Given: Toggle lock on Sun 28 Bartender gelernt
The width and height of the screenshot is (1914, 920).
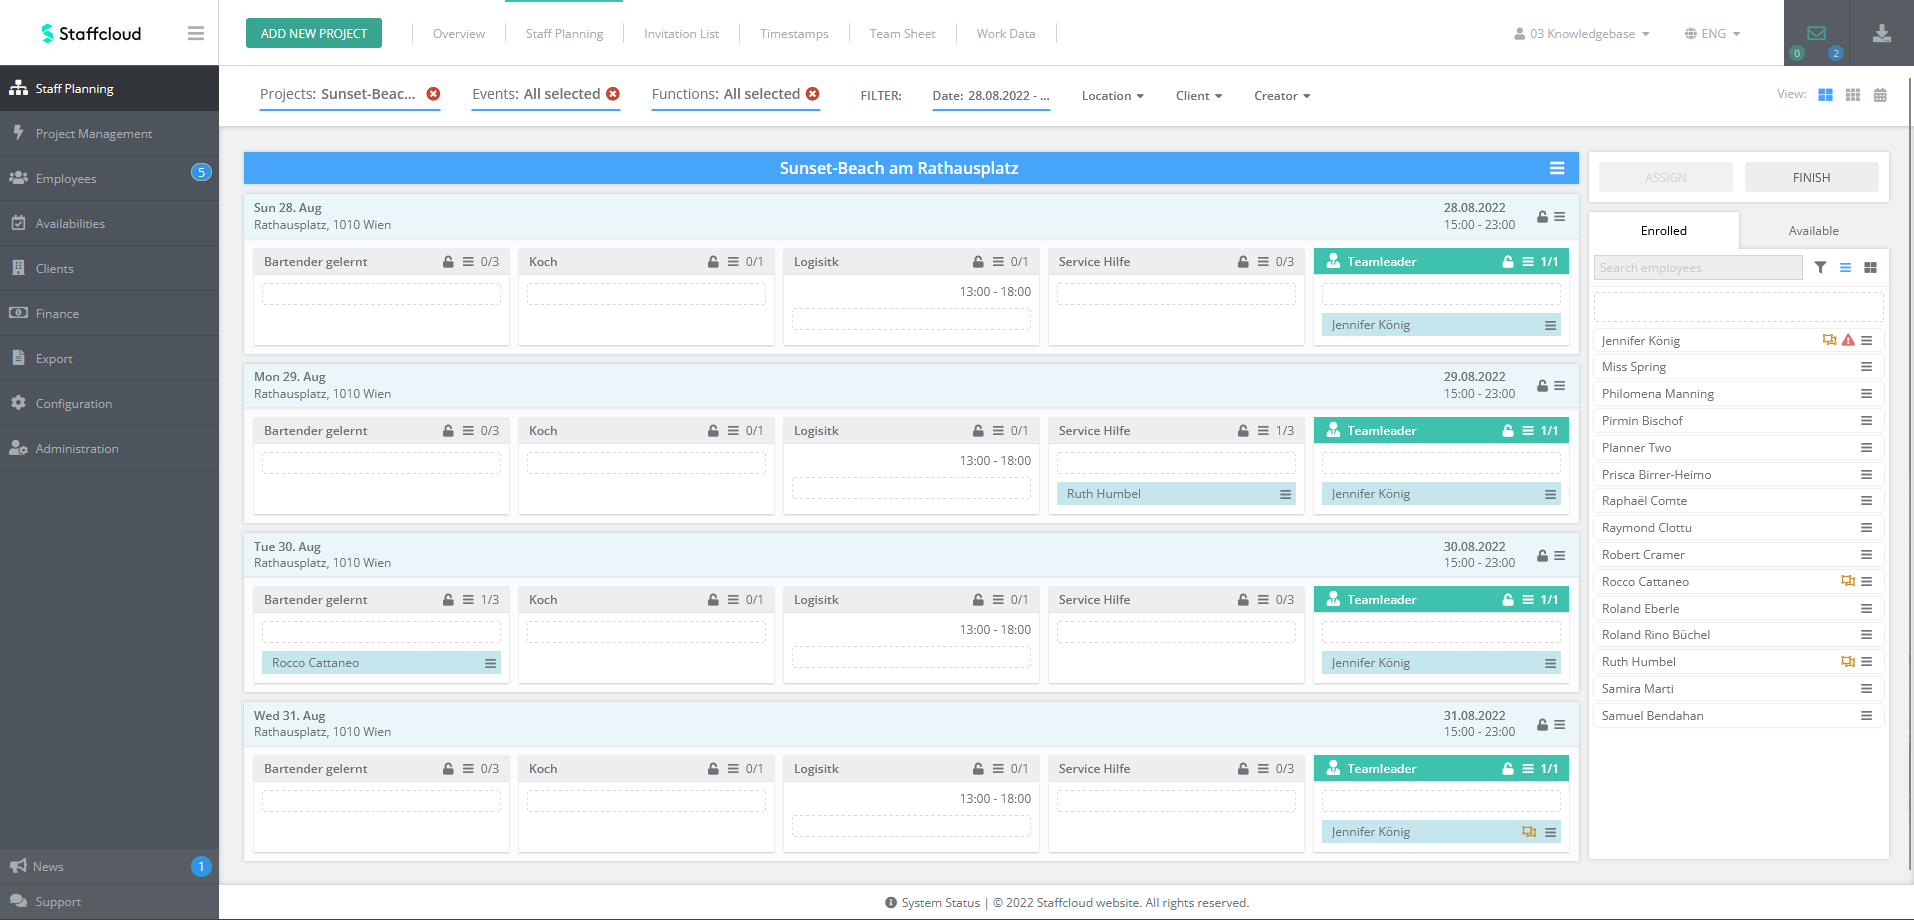Looking at the screenshot, I should tap(448, 262).
